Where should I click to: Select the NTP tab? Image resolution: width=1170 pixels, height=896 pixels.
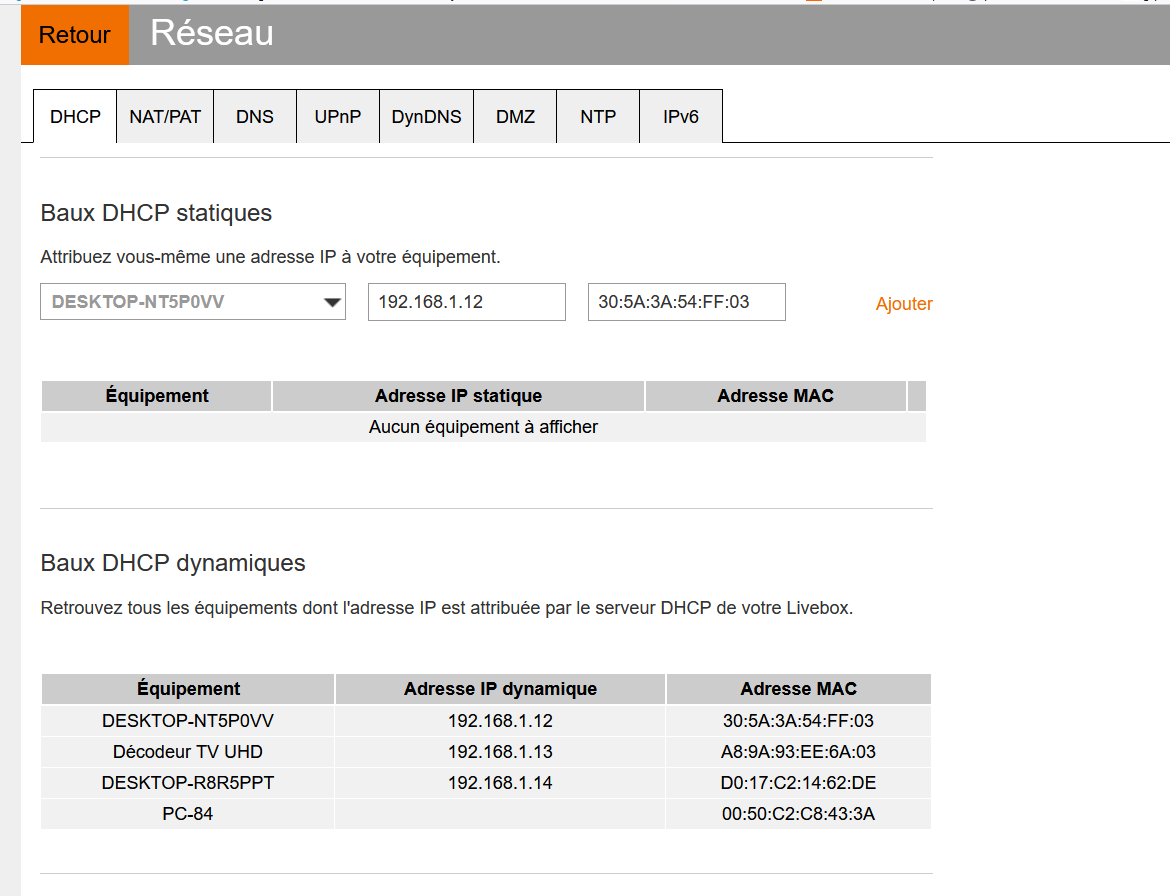(x=598, y=117)
